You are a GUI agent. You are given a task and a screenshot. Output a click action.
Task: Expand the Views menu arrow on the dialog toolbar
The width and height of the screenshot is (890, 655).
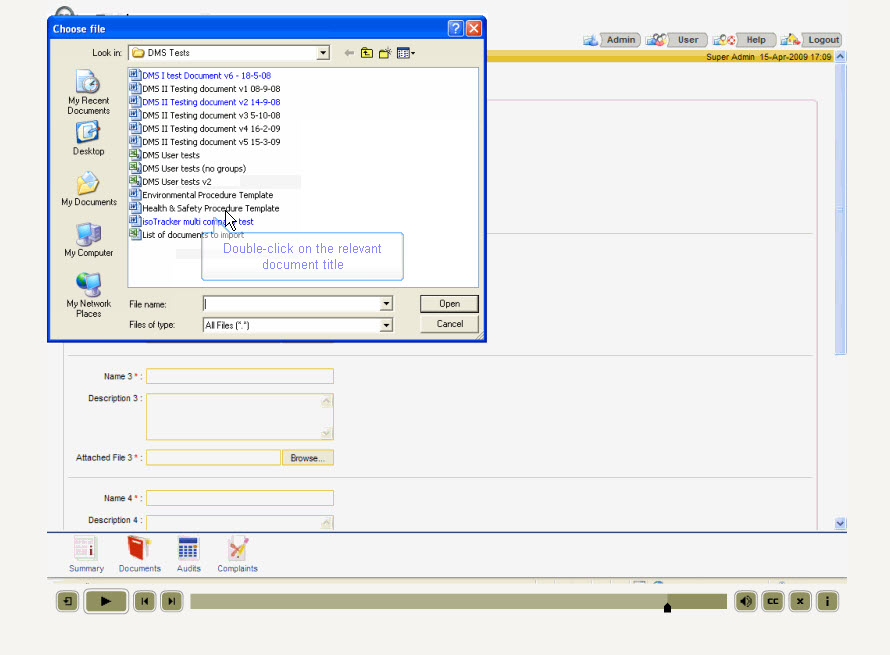pos(413,53)
